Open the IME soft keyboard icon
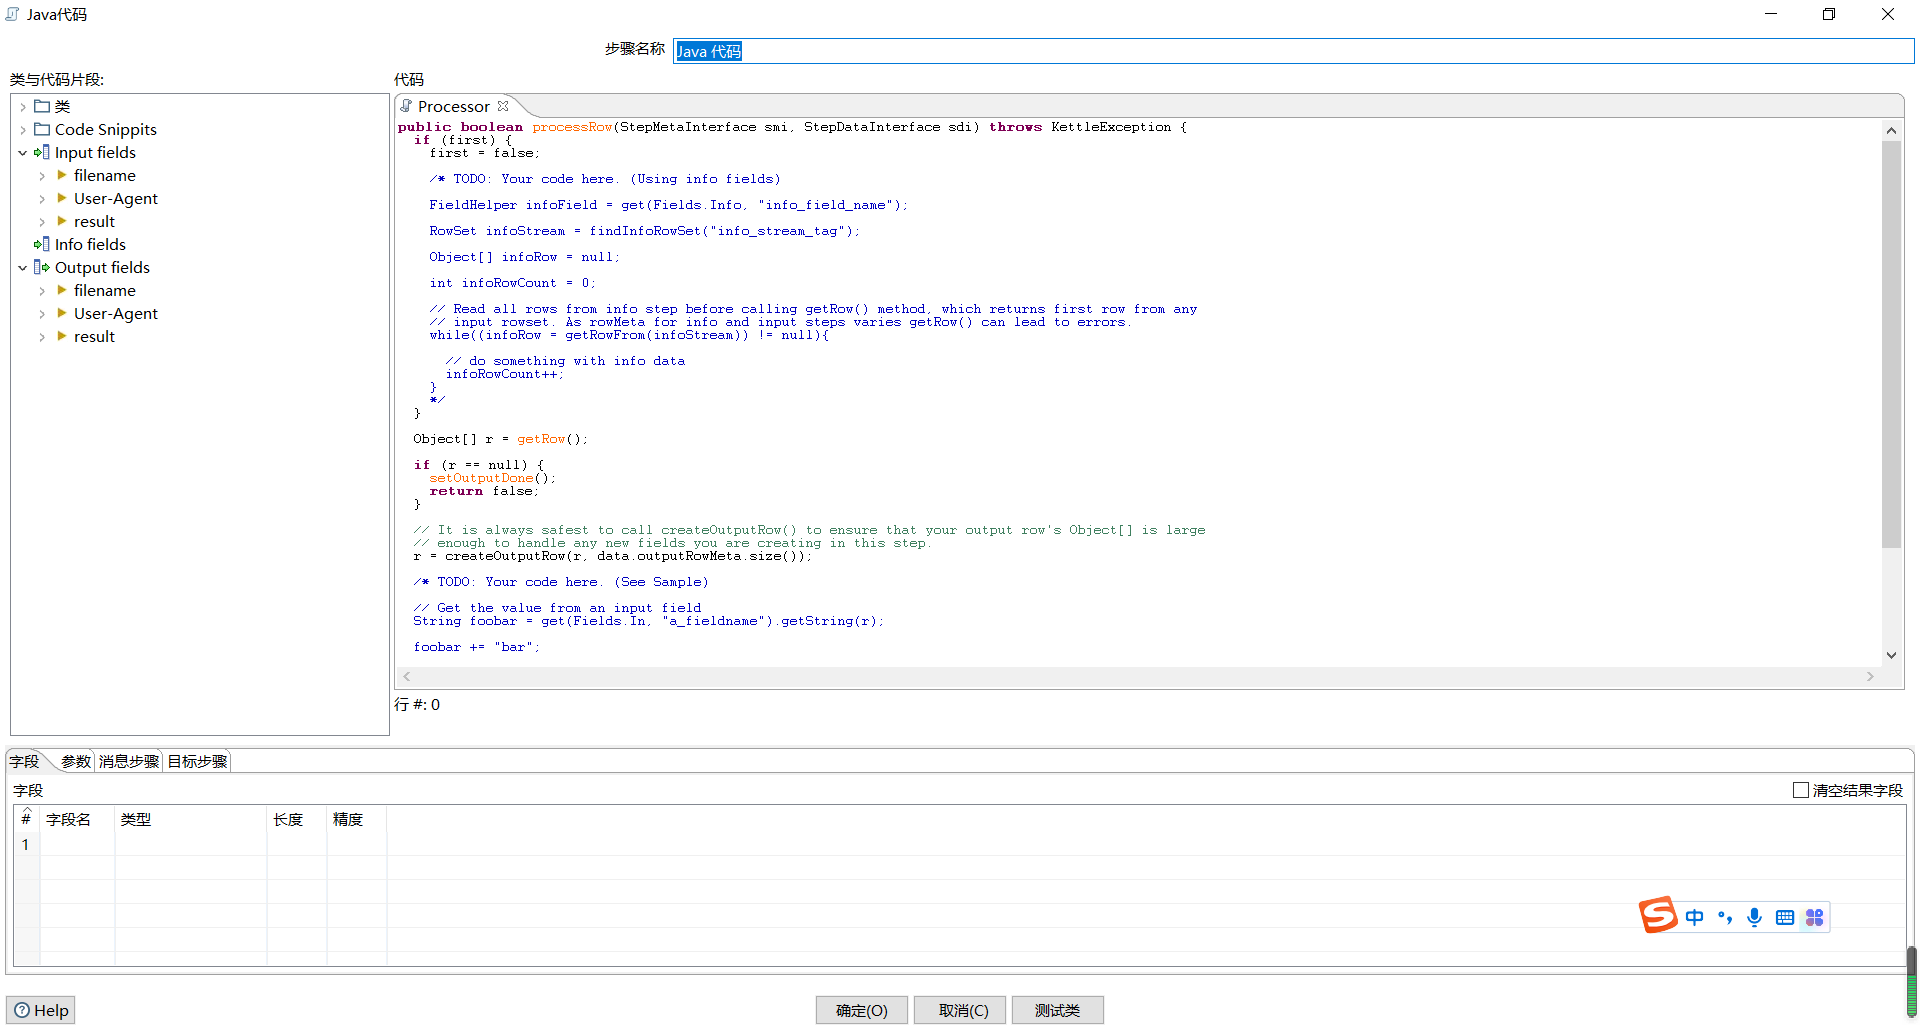 [1785, 917]
